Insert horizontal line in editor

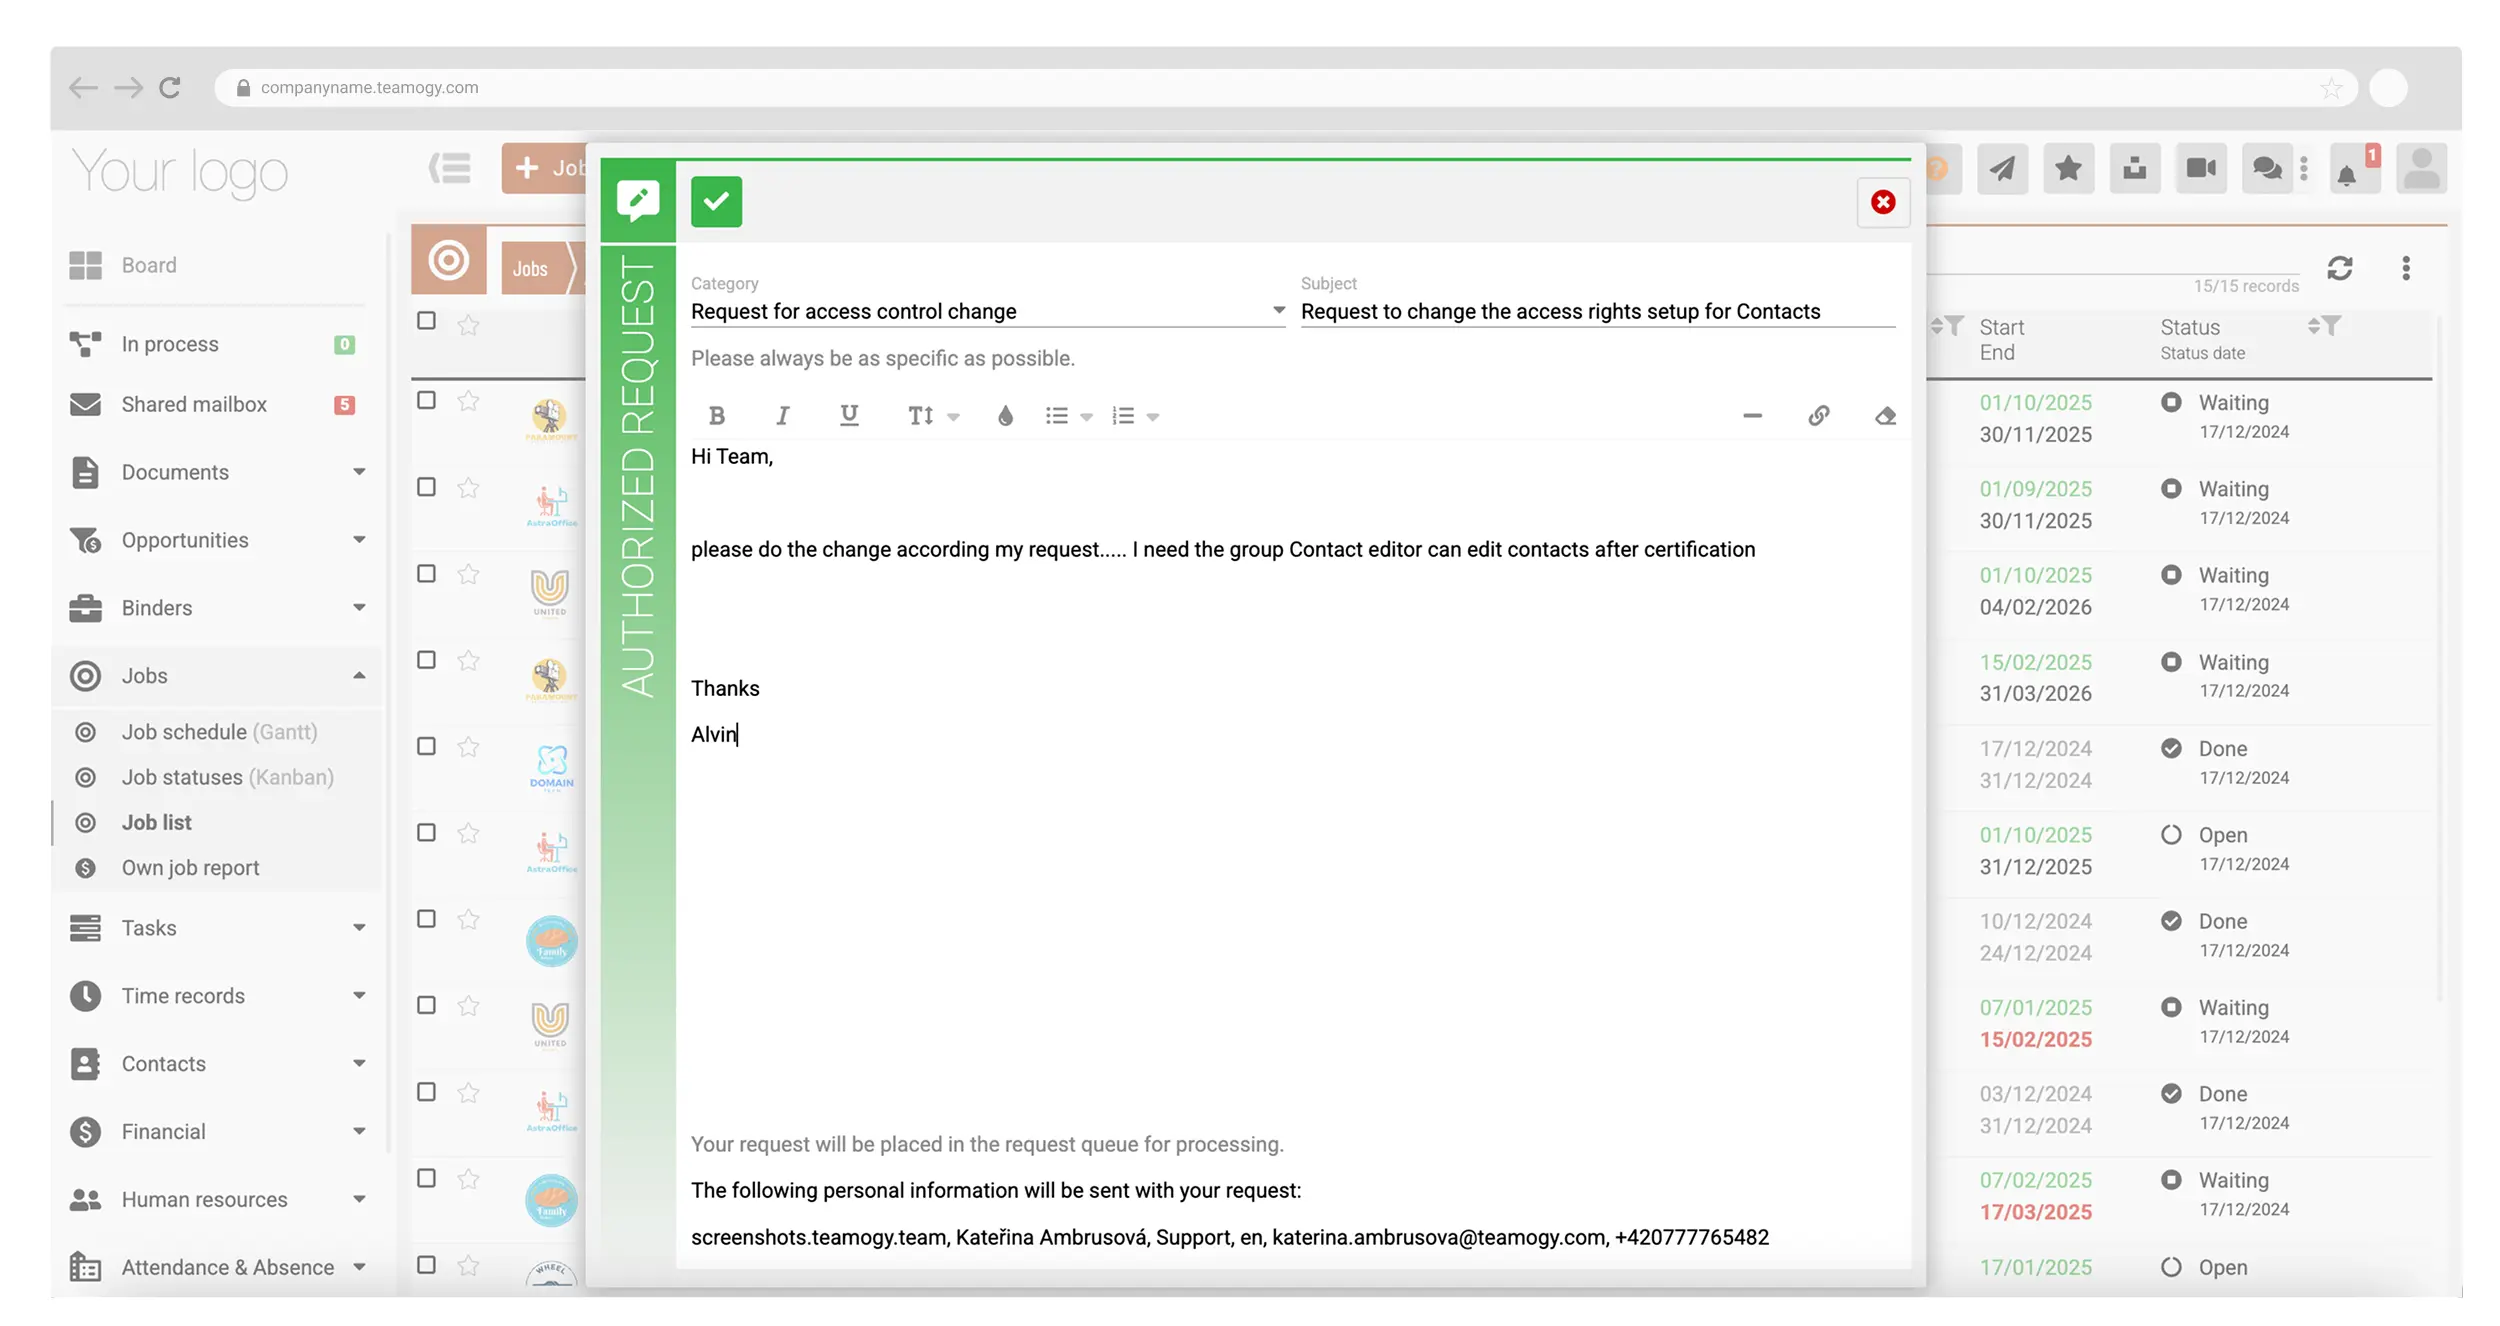[x=1752, y=415]
